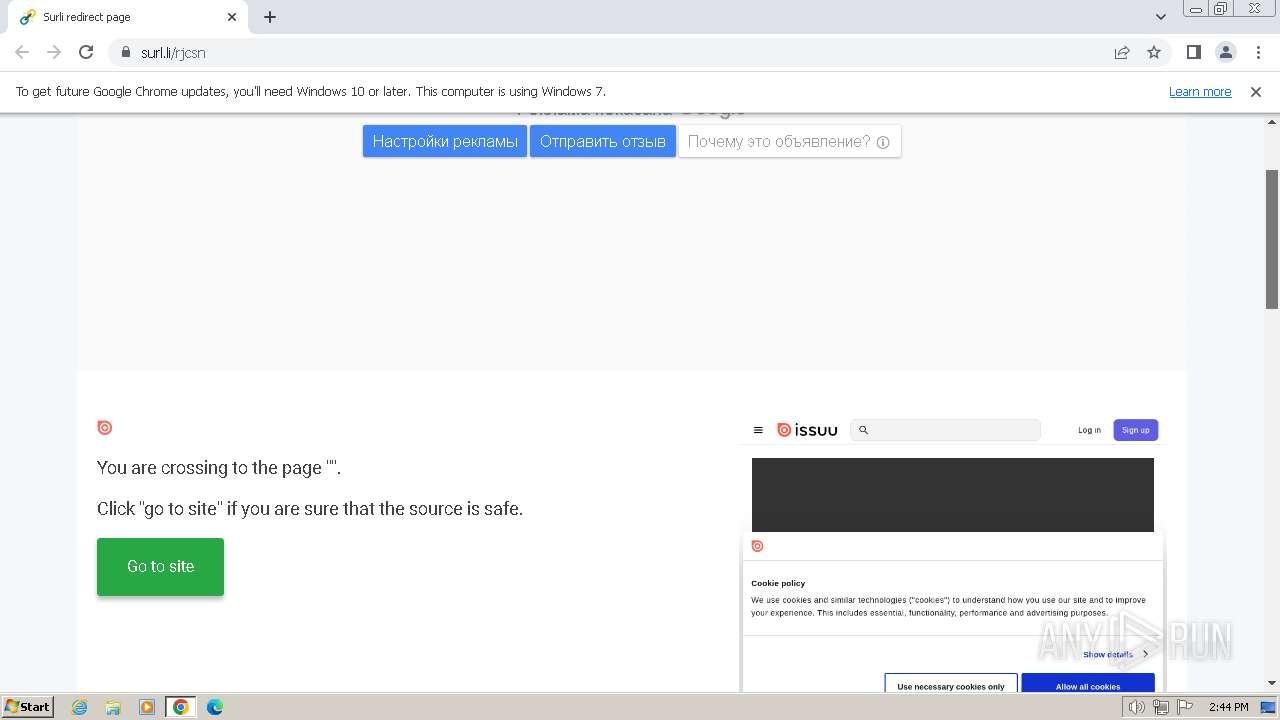This screenshot has width=1280, height=720.
Task: Open the side panel icon
Action: [1193, 52]
